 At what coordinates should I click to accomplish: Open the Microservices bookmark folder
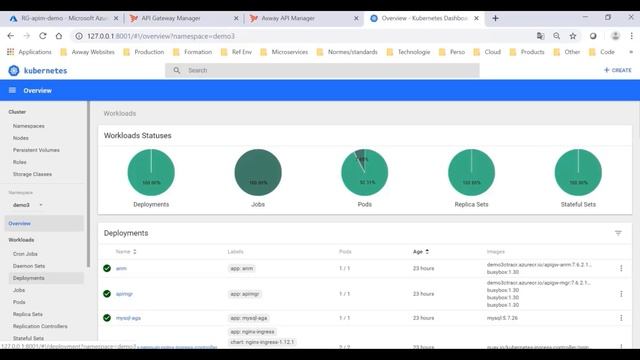pyautogui.click(x=284, y=52)
